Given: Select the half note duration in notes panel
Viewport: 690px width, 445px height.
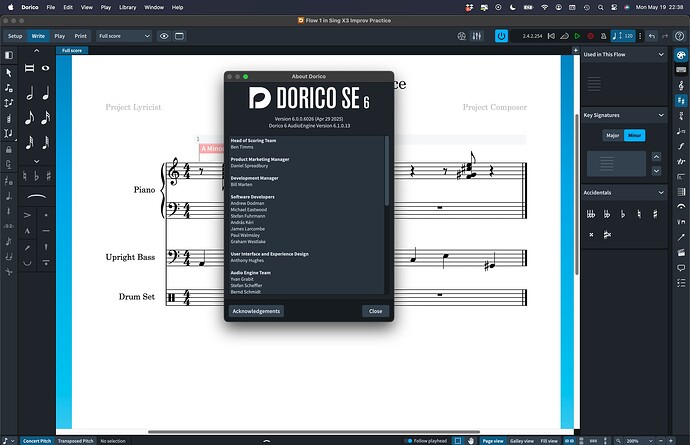Looking at the screenshot, I should [29, 93].
